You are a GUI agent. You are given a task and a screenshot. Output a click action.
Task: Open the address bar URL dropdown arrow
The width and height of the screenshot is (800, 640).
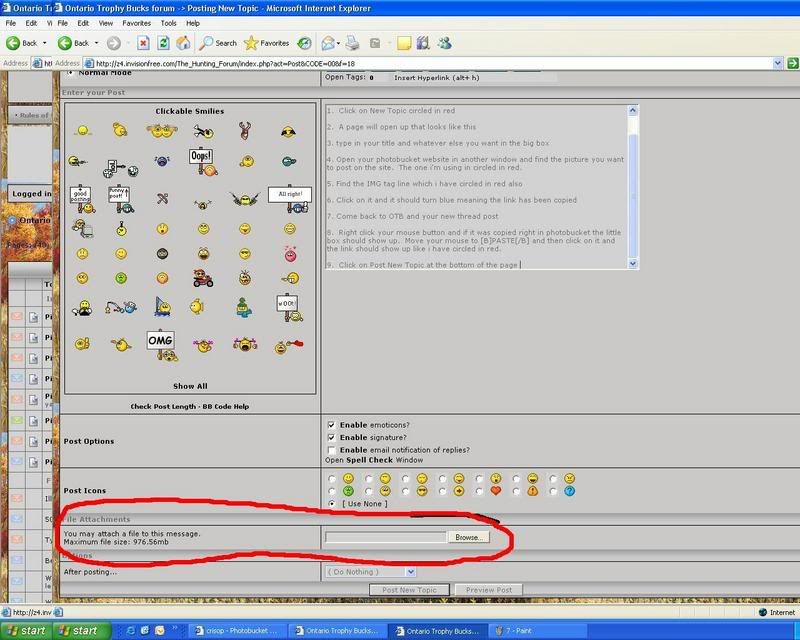(x=778, y=63)
